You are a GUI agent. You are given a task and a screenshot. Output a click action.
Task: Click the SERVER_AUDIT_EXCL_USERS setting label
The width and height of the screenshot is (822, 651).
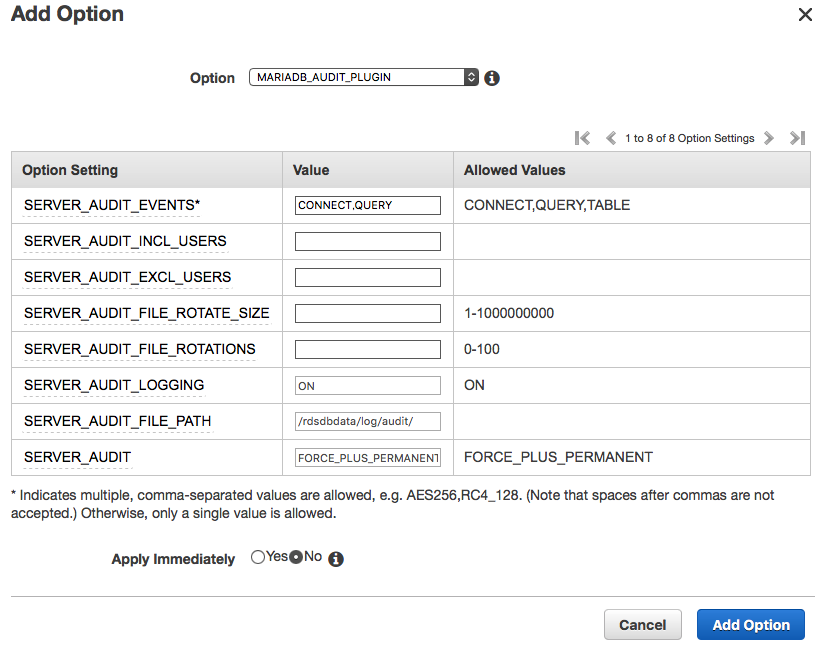(x=127, y=277)
